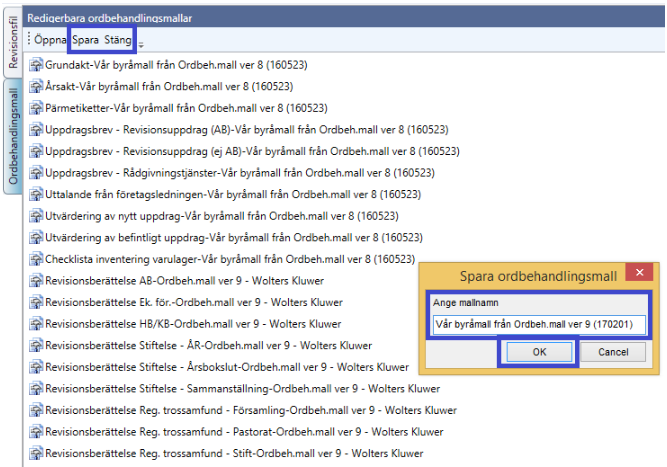
Task: Open the toolbar overflow arrow
Action: 141,44
